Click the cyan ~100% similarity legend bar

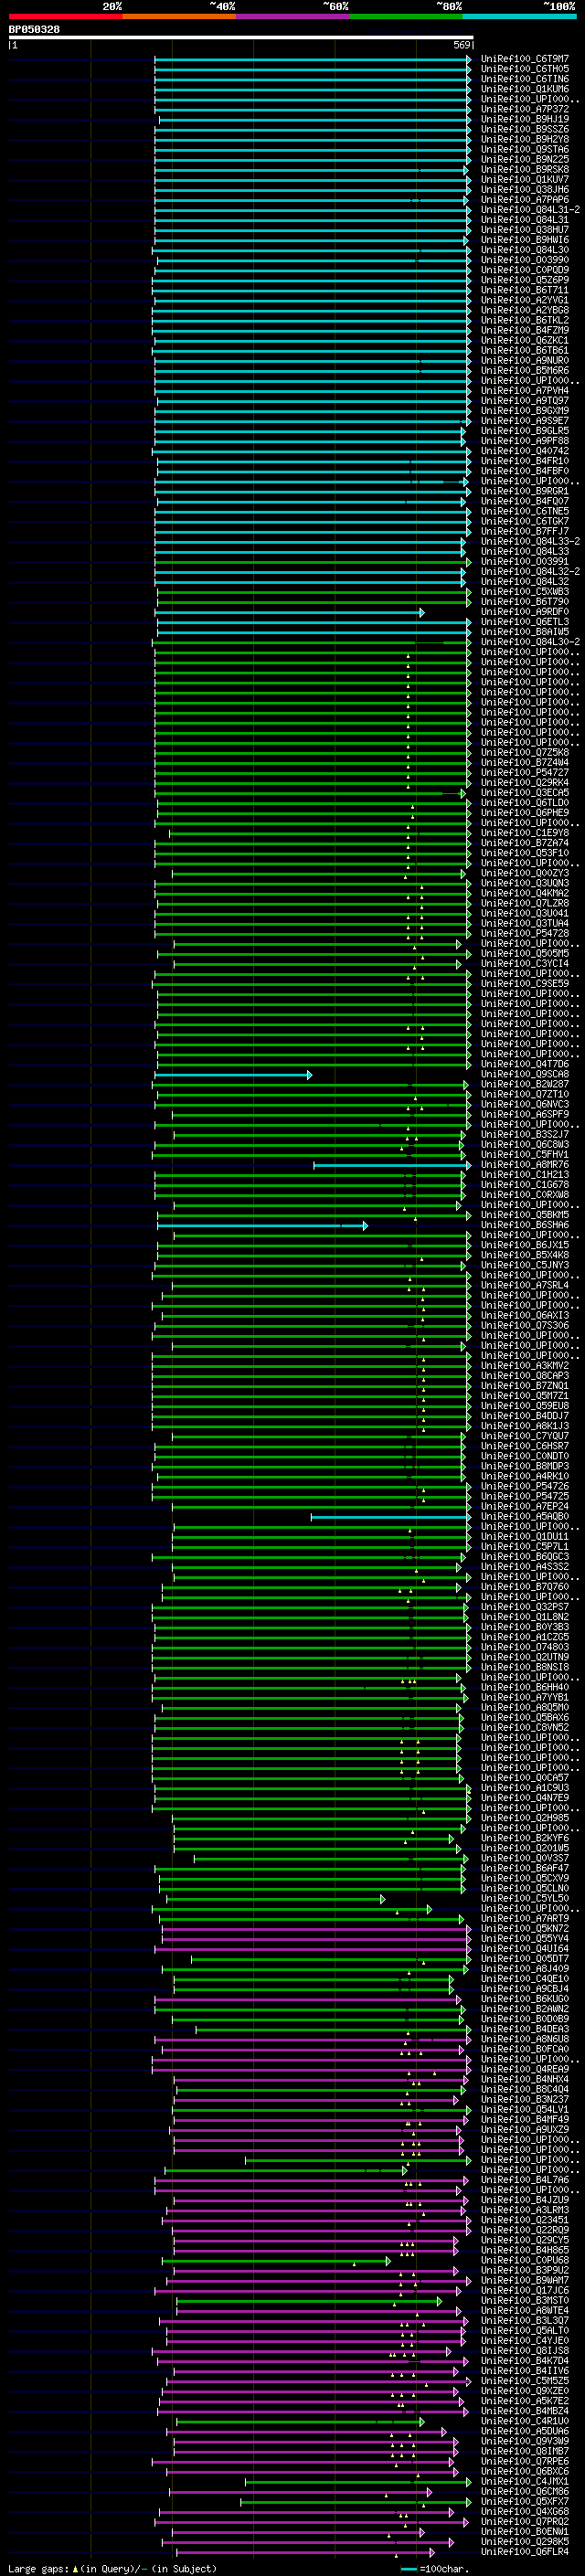click(x=520, y=16)
